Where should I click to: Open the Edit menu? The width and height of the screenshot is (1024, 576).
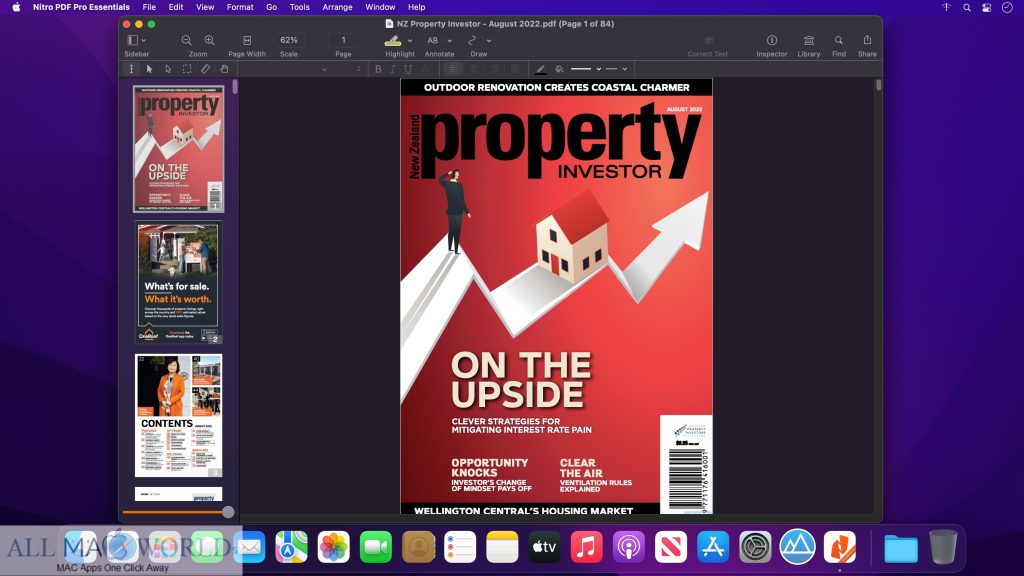coord(176,7)
